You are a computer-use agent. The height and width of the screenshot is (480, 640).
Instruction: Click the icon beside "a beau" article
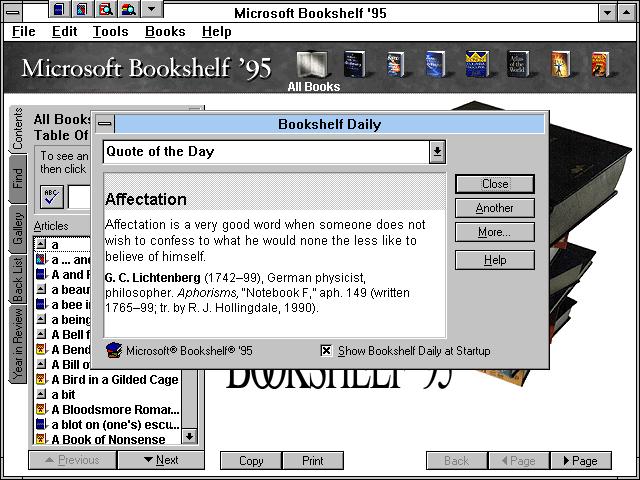pyautogui.click(x=41, y=289)
